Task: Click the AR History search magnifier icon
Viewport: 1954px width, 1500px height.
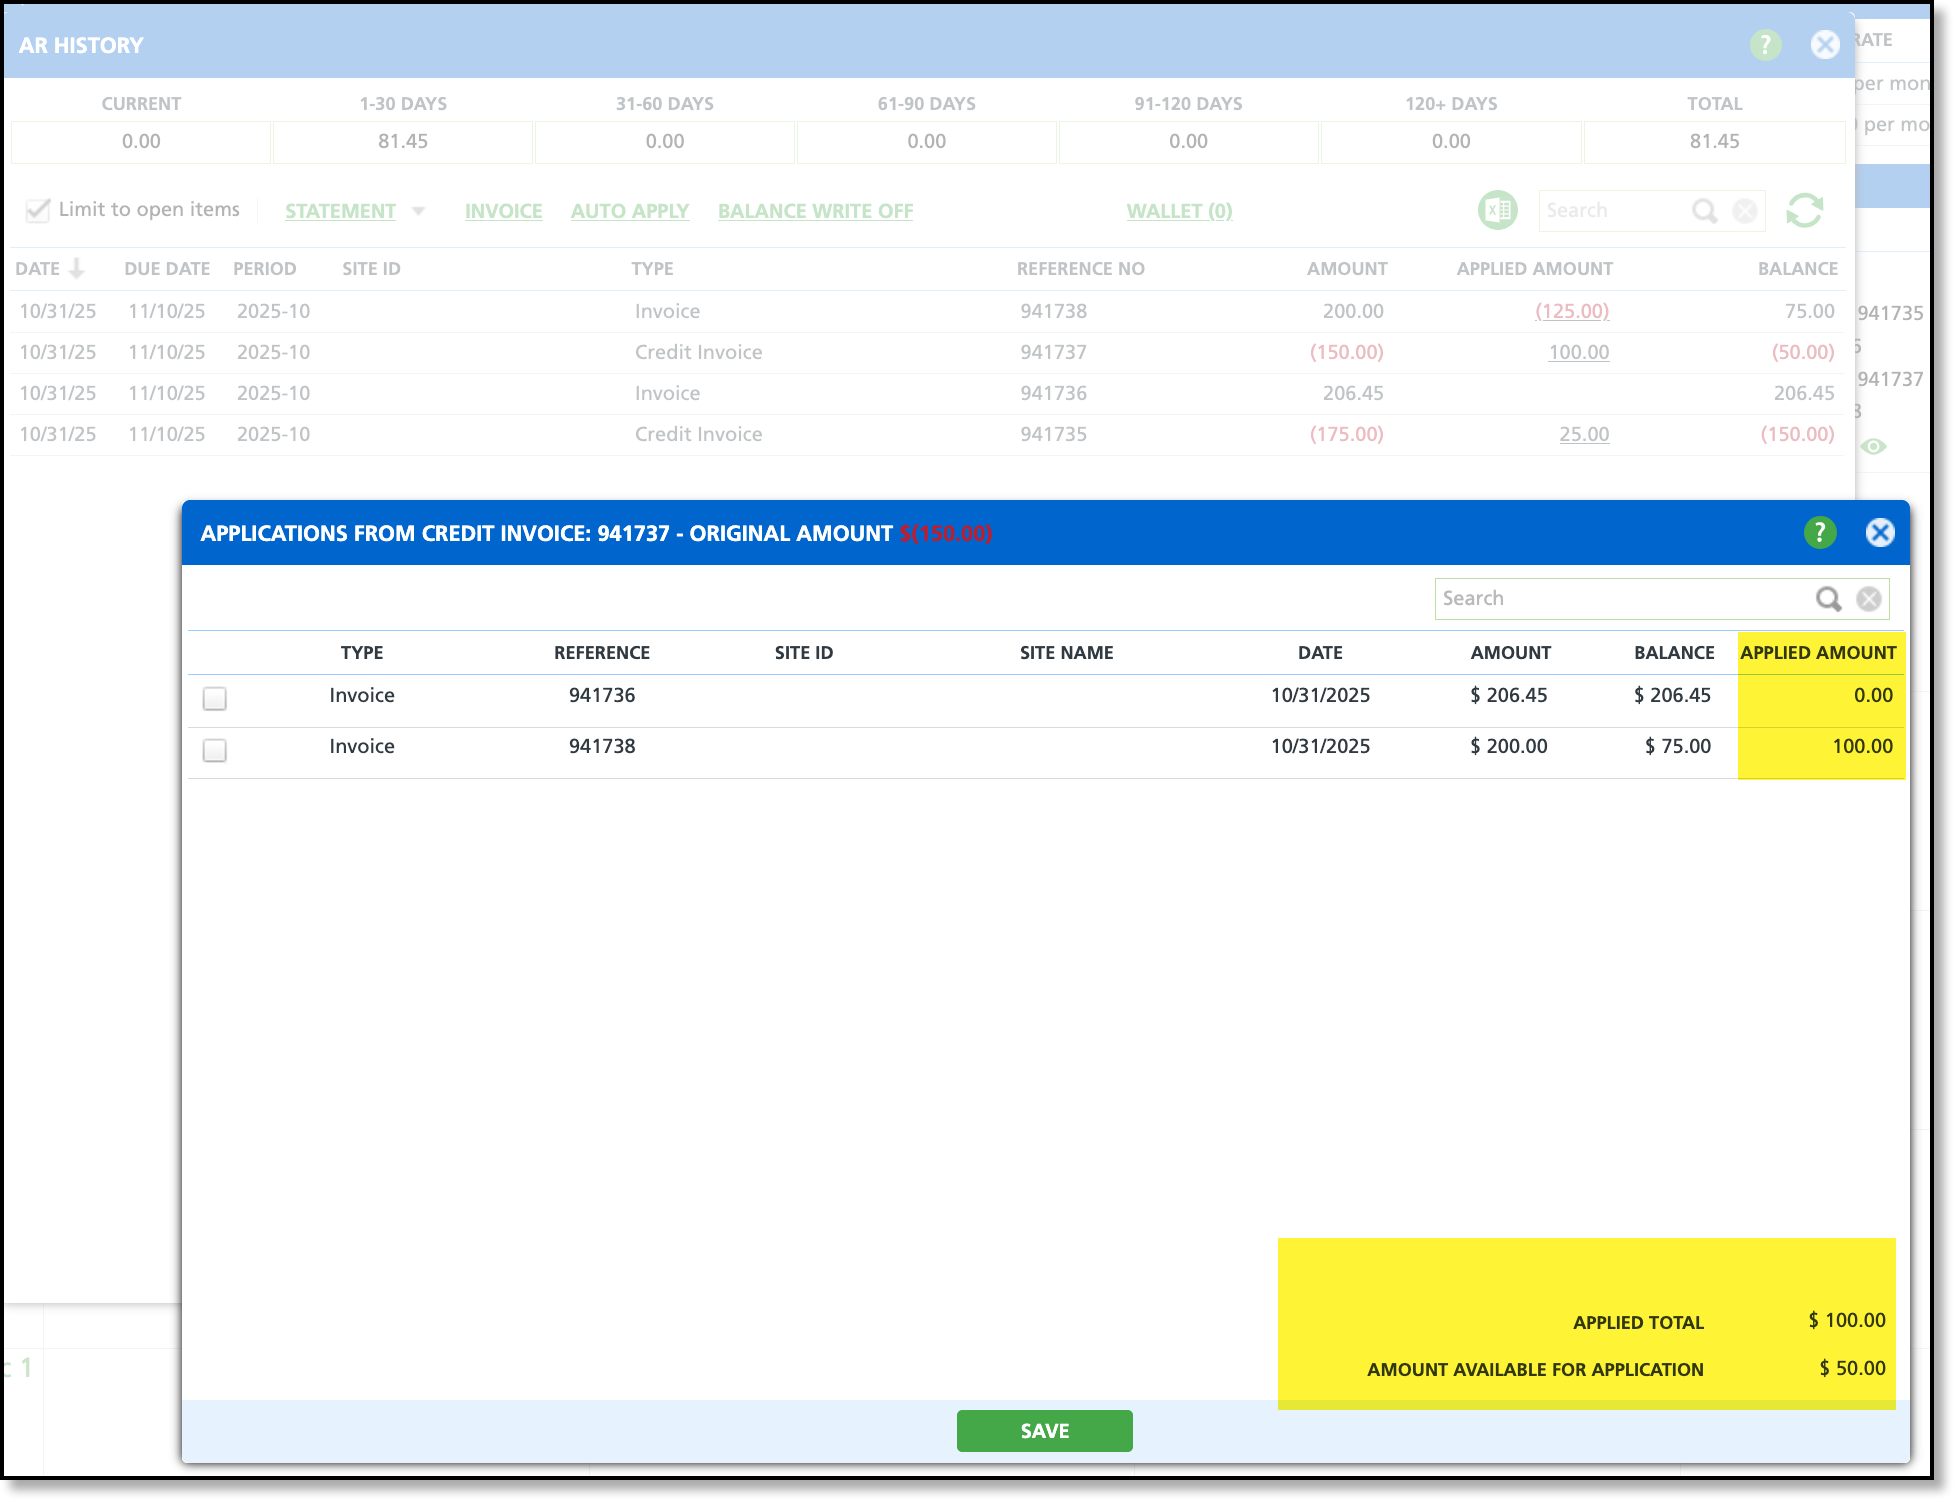Action: [x=1704, y=211]
